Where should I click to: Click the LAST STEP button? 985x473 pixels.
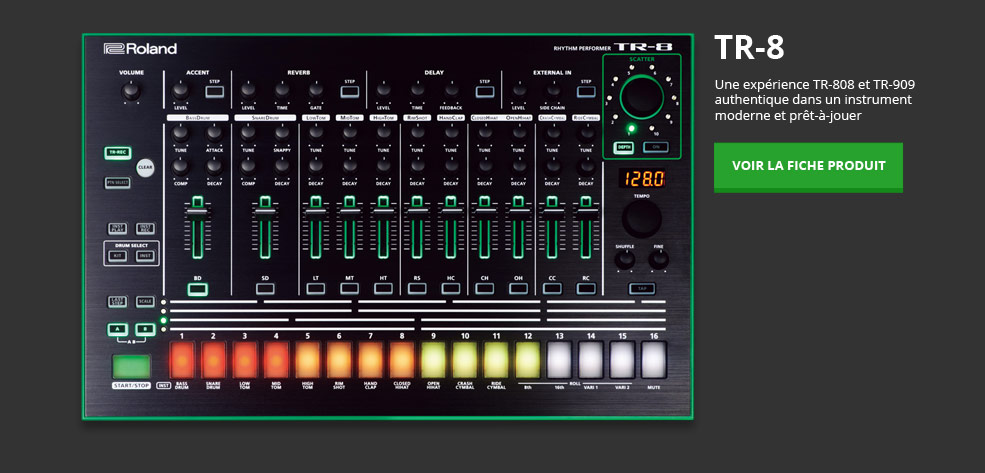[117, 302]
